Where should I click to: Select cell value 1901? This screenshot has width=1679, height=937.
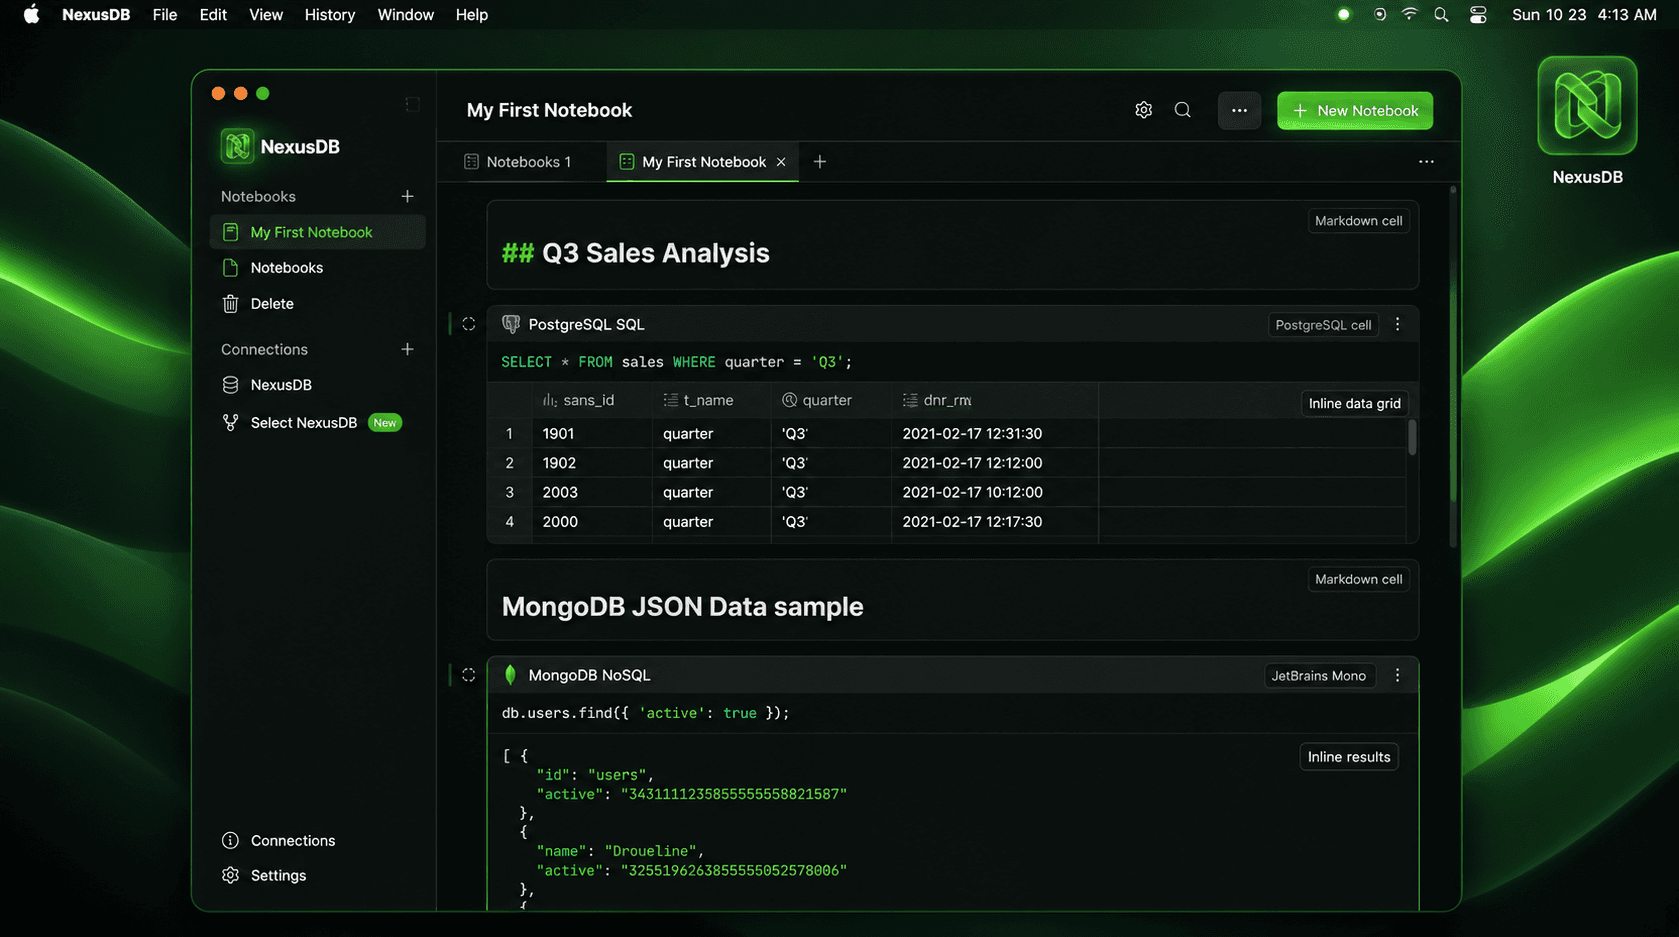pyautogui.click(x=558, y=434)
